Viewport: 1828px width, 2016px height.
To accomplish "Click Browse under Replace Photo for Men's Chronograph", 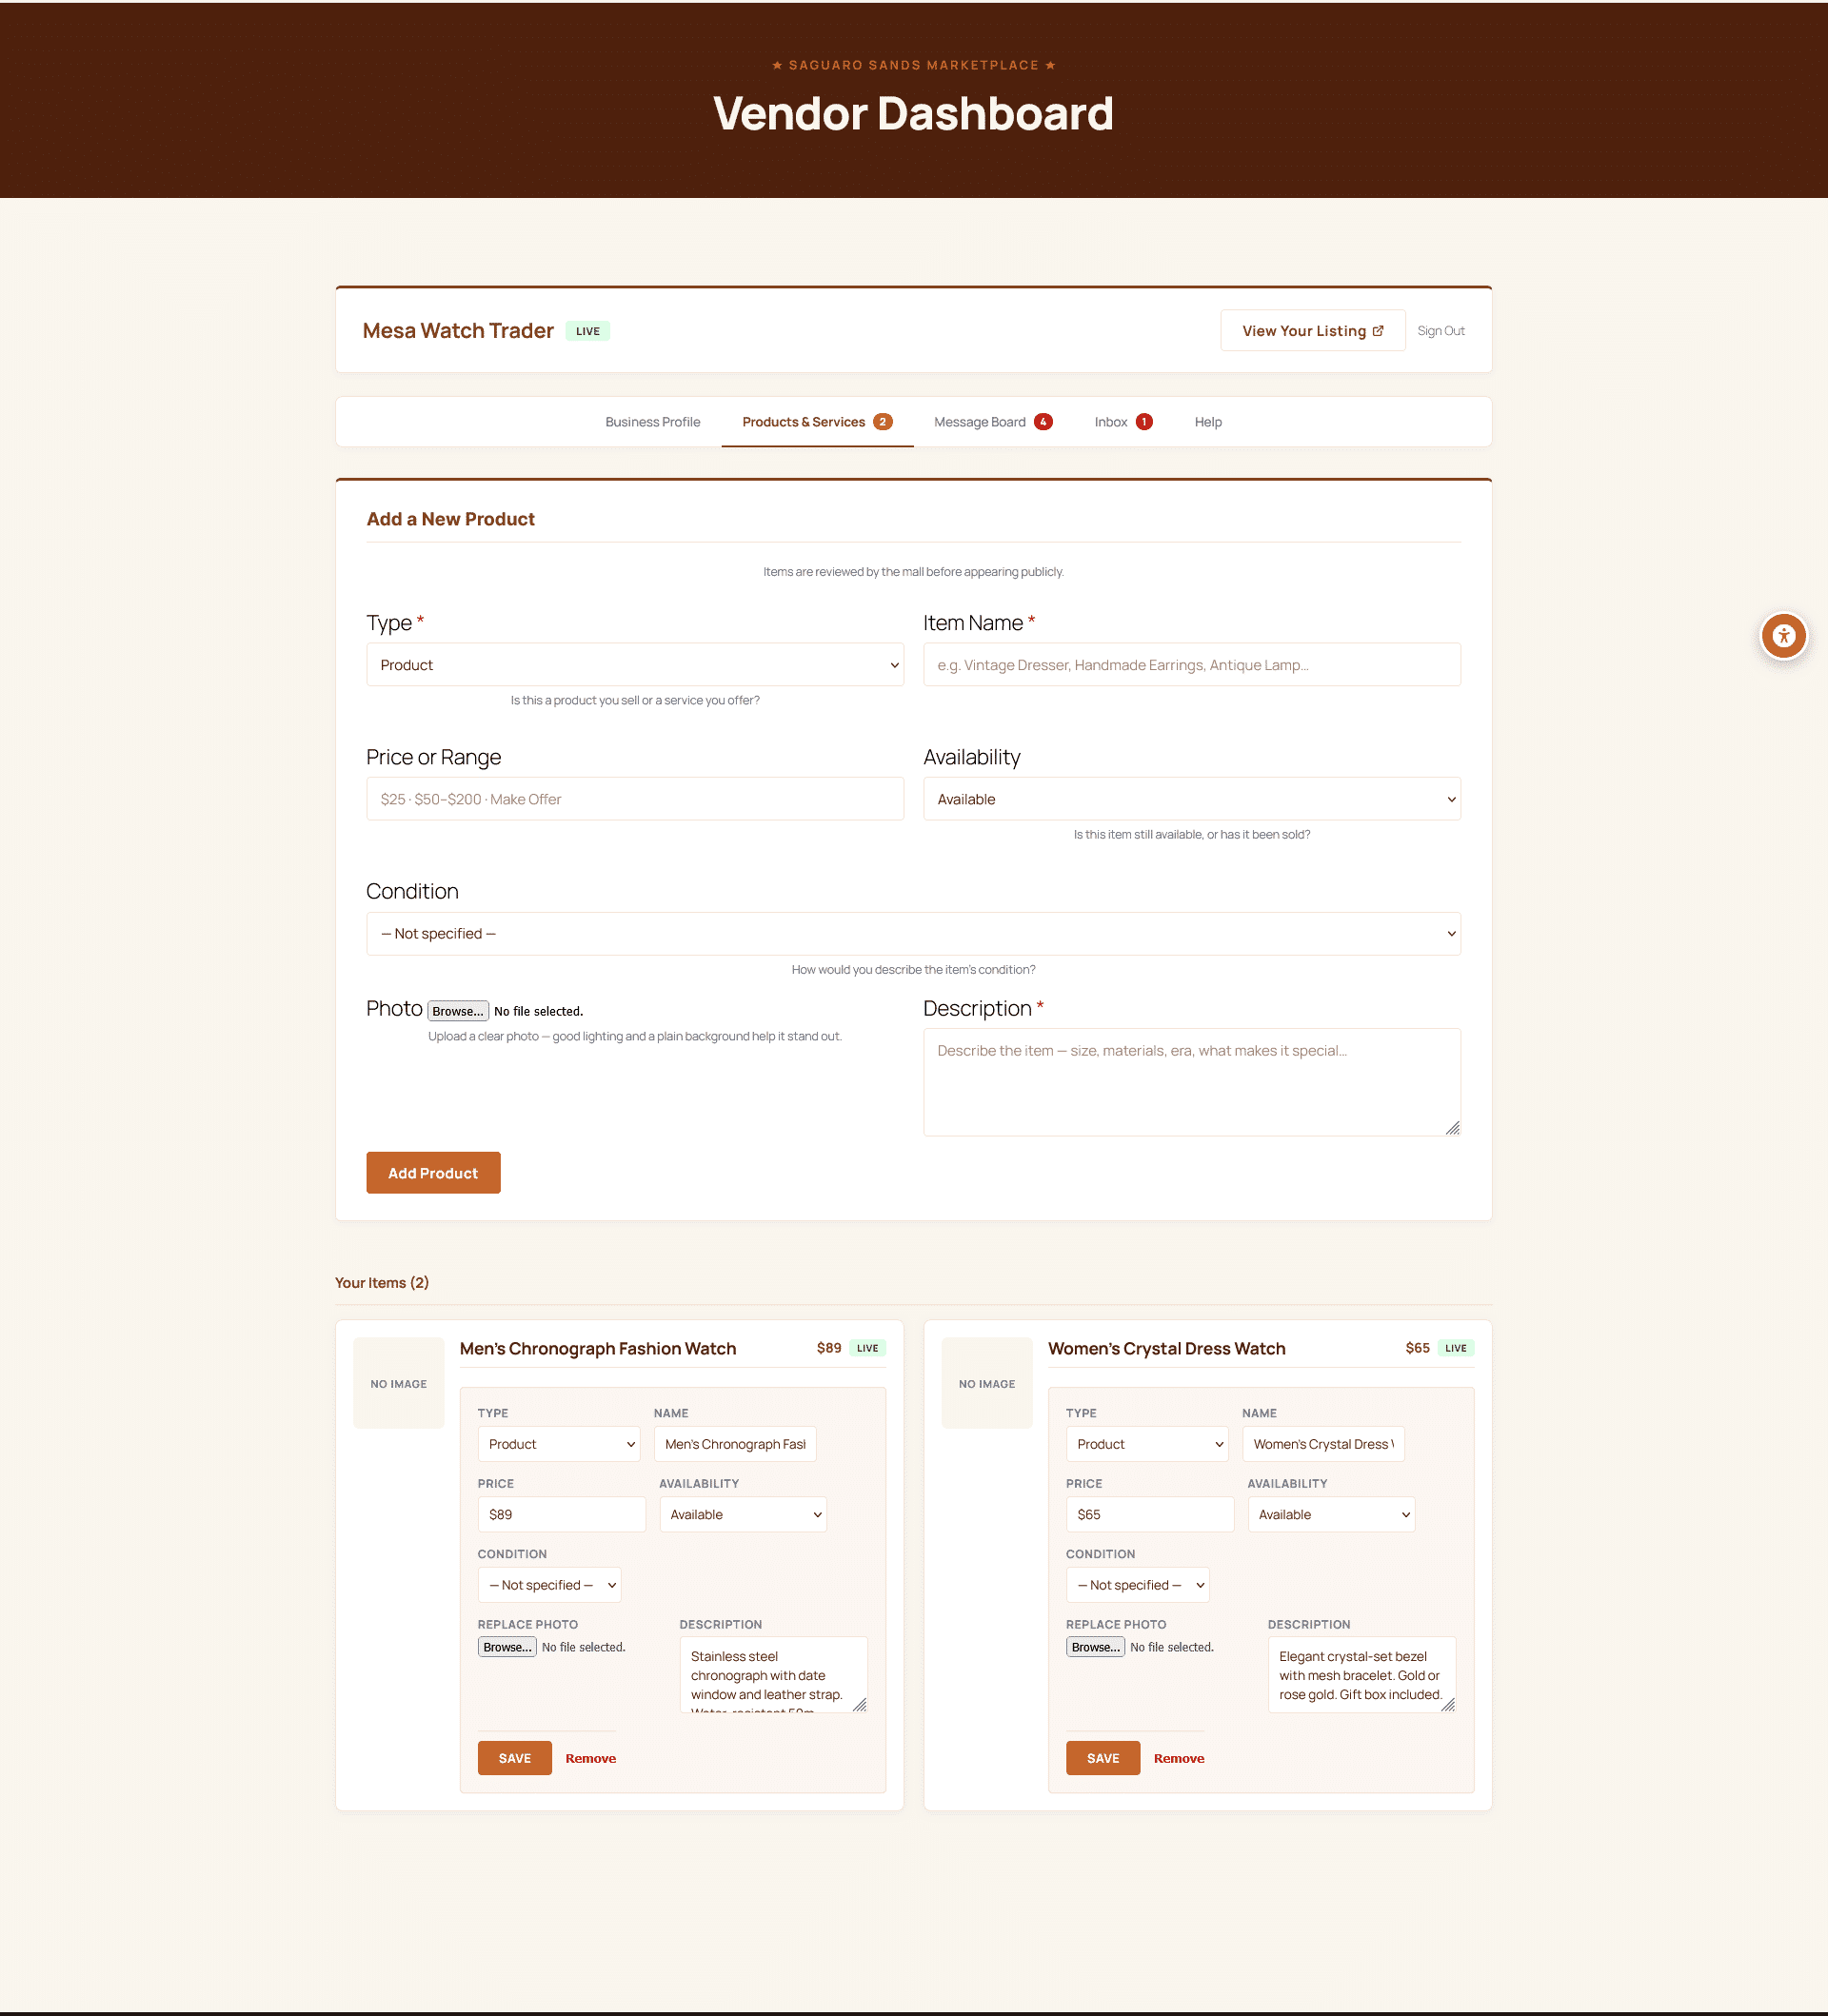I will tap(507, 1647).
